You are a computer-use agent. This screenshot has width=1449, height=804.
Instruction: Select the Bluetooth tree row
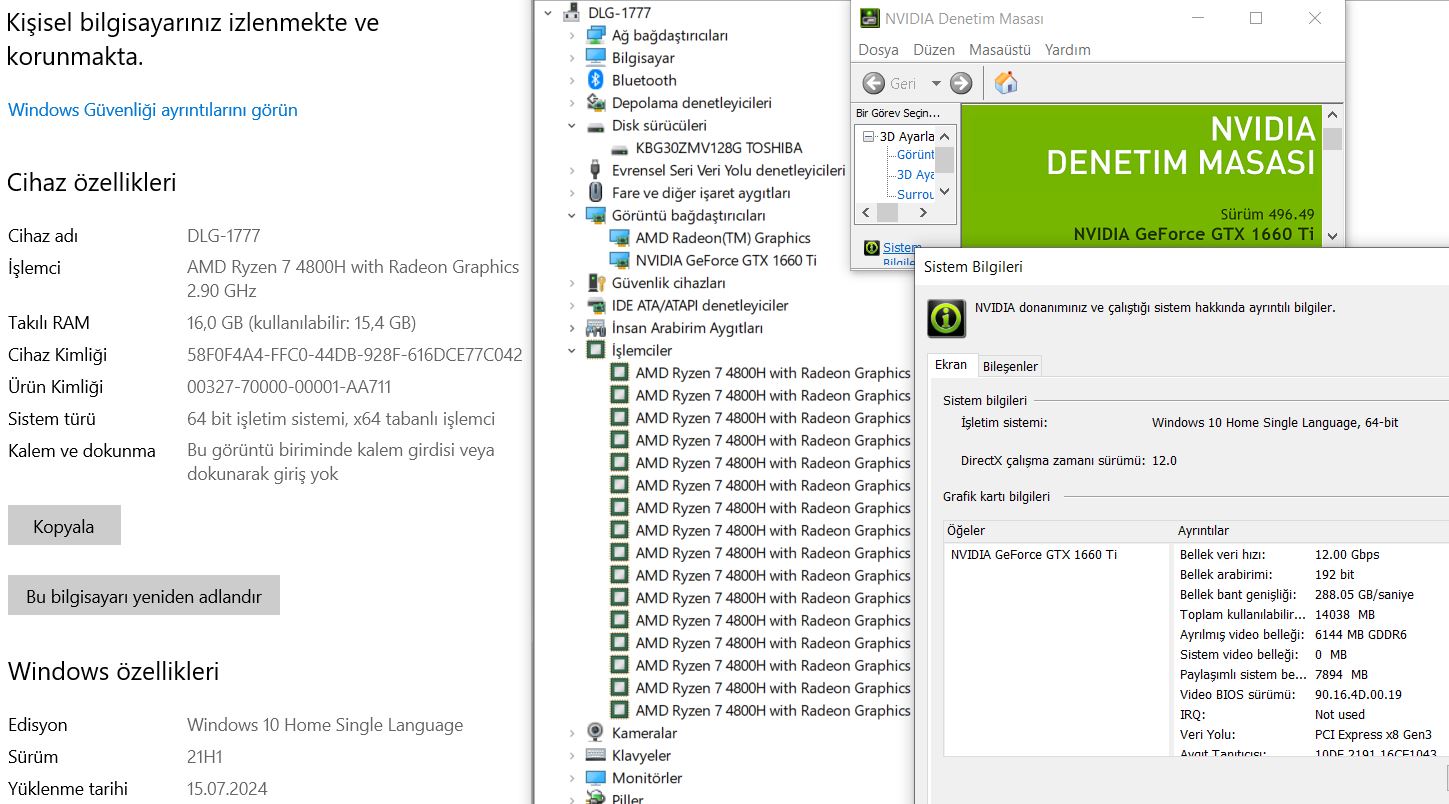pyautogui.click(x=644, y=80)
